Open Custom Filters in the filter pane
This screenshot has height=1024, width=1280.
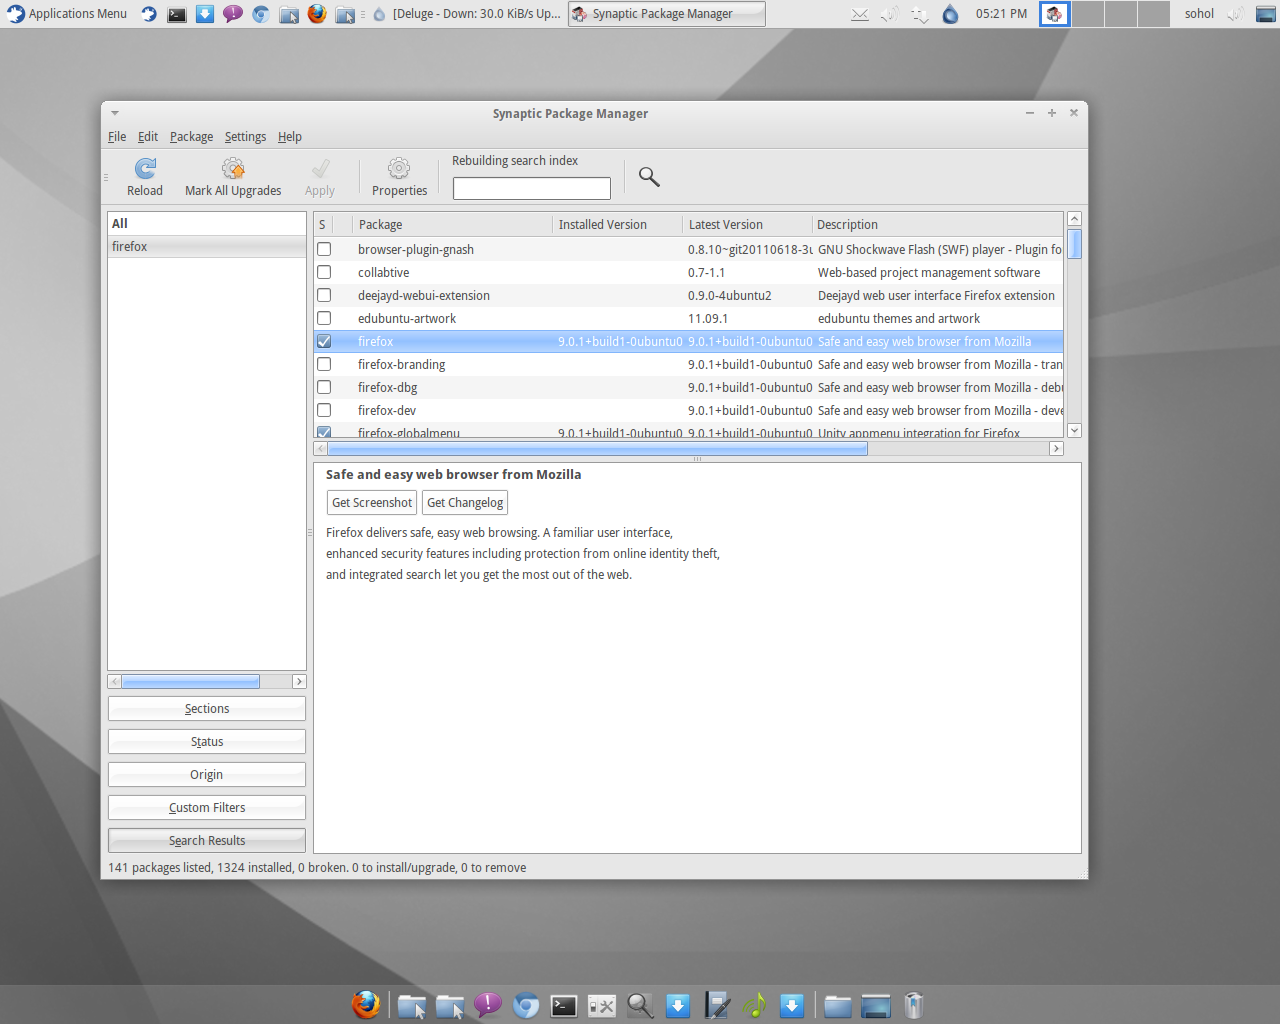tap(207, 808)
